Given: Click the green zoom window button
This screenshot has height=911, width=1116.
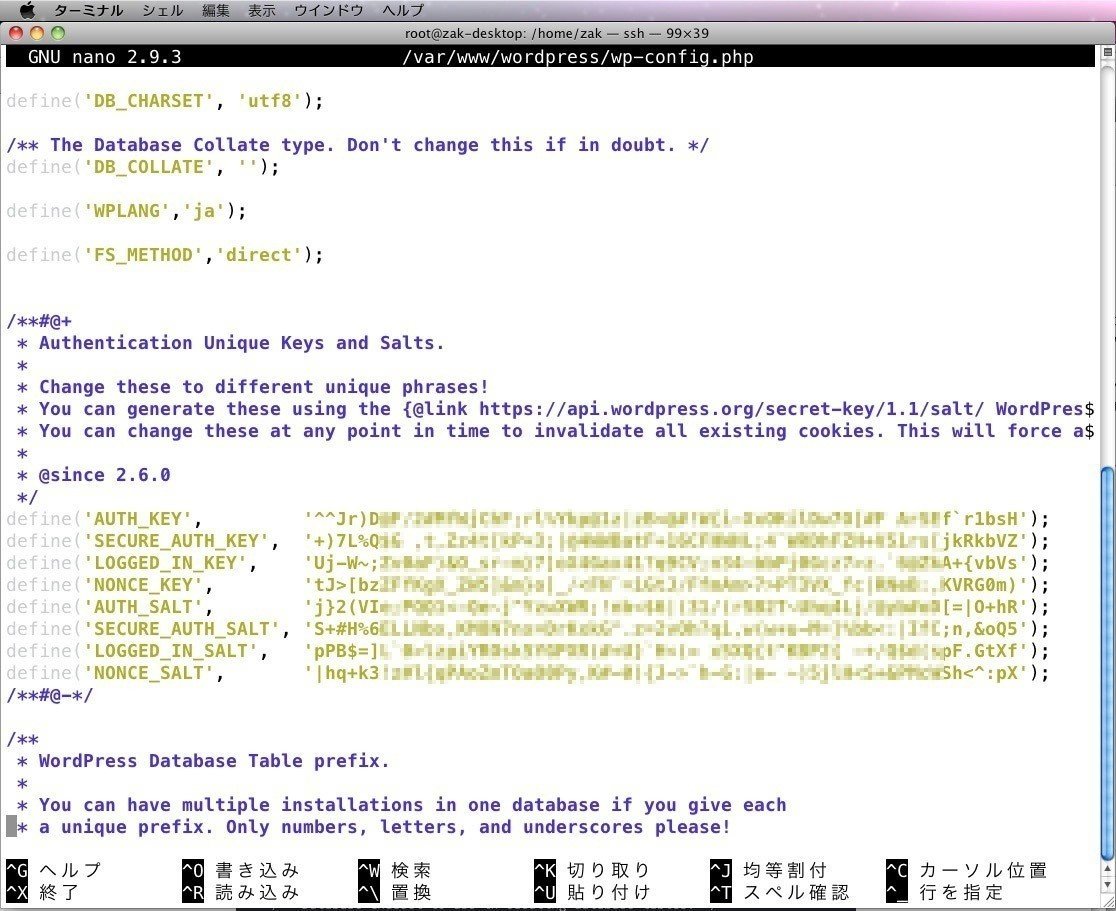Looking at the screenshot, I should 58,33.
